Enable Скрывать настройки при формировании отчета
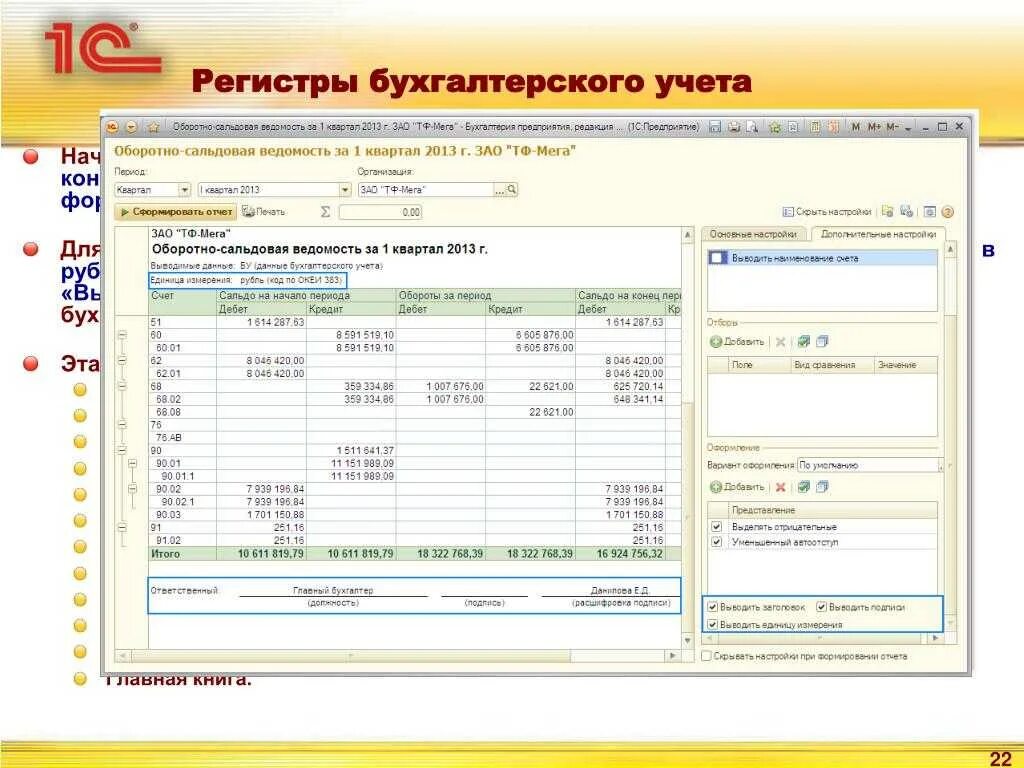 (x=706, y=656)
